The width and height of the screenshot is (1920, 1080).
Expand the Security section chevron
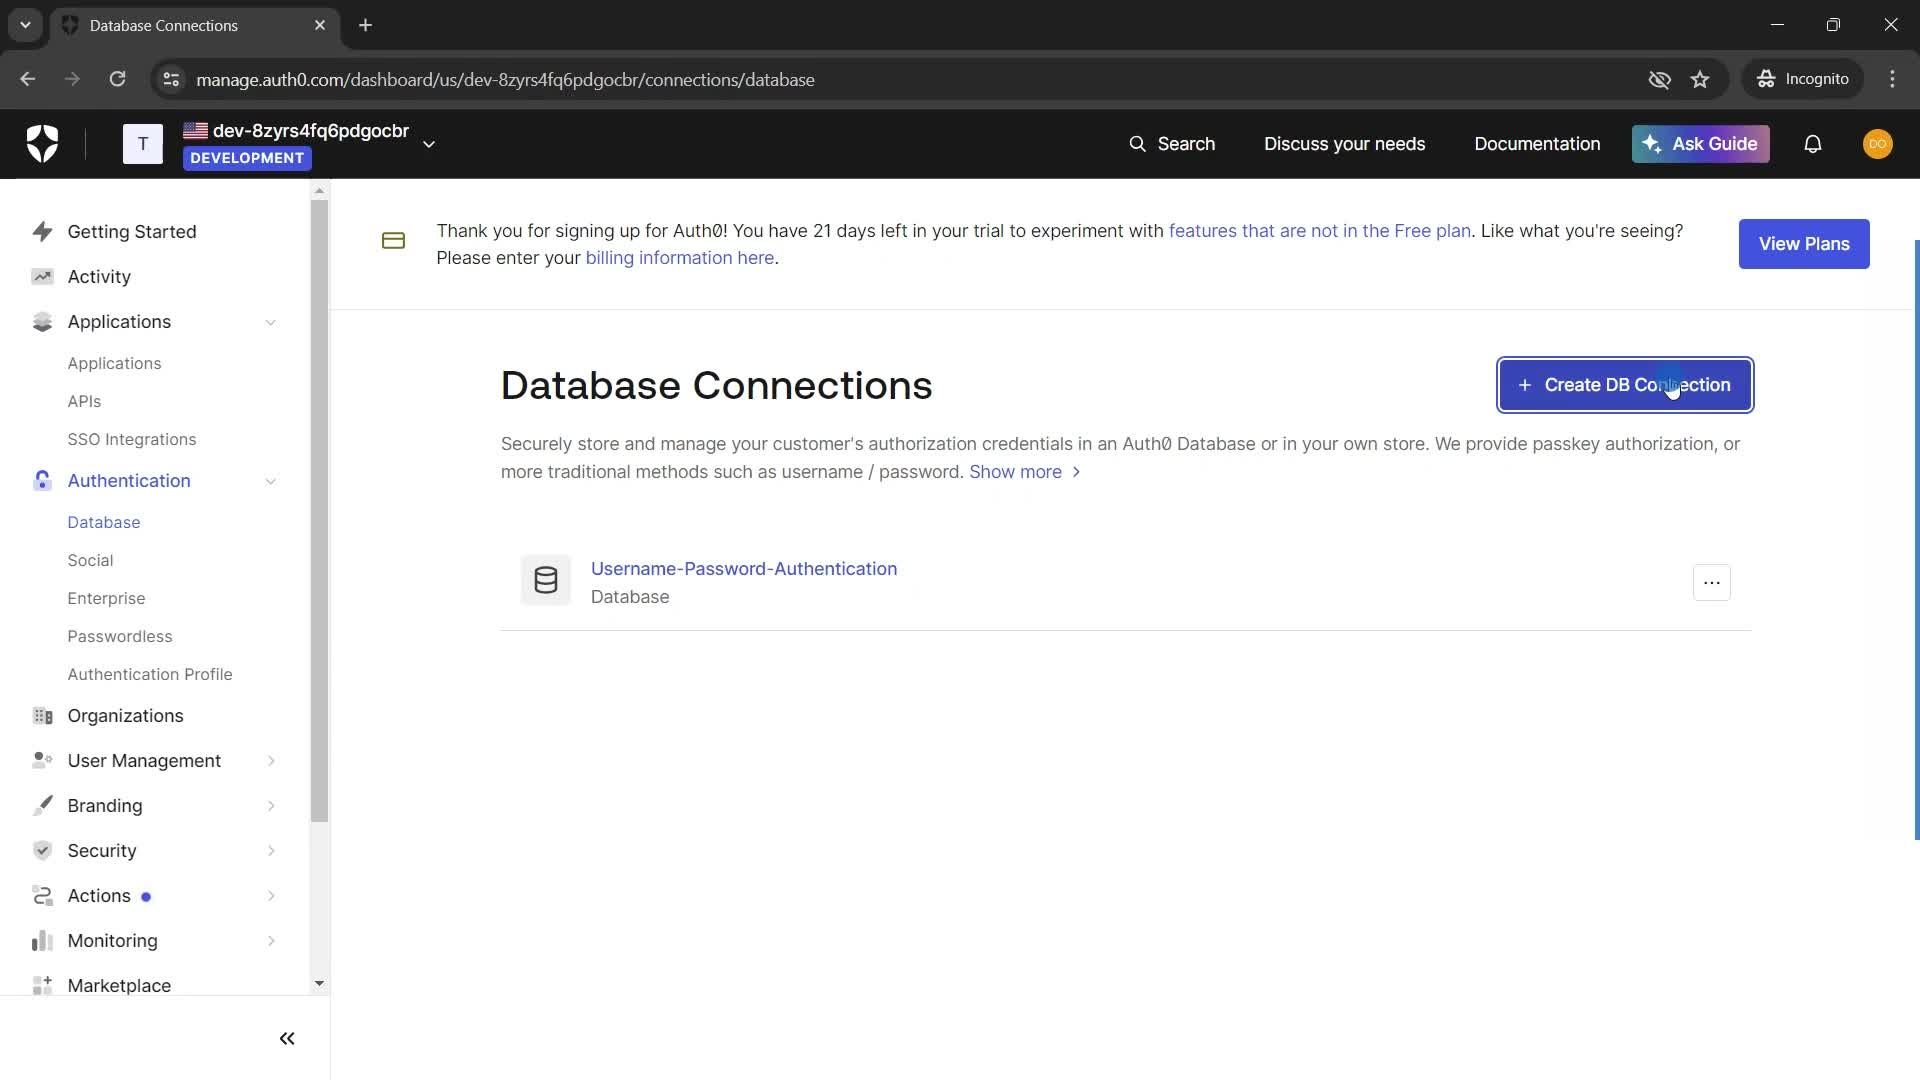pyautogui.click(x=271, y=851)
